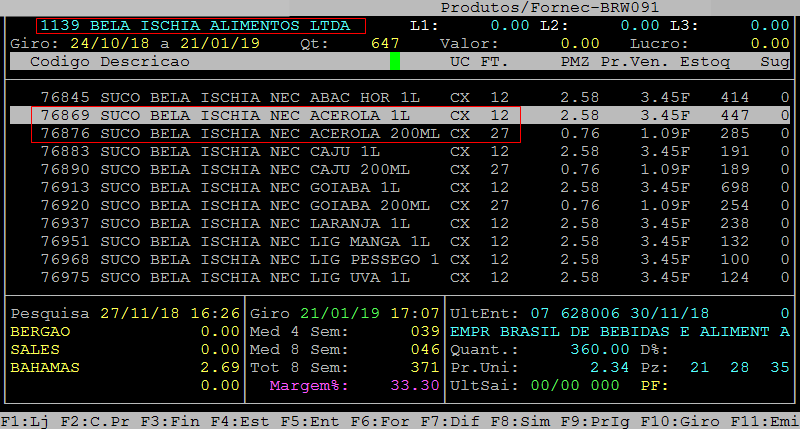
Task: Click the Margem% value 33.30
Action: pos(413,385)
